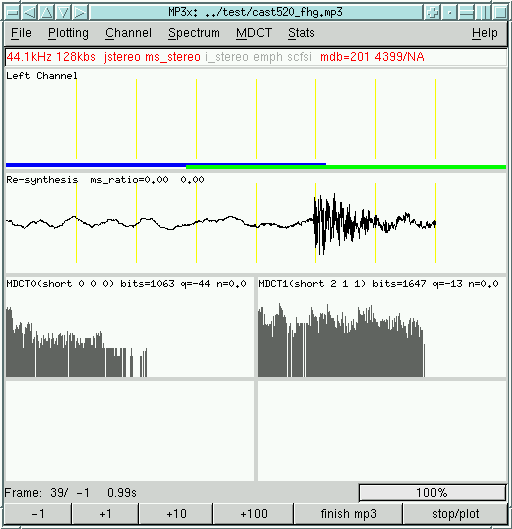Image resolution: width=512 pixels, height=529 pixels.
Task: Click the finish mp3 button
Action: pyautogui.click(x=348, y=514)
